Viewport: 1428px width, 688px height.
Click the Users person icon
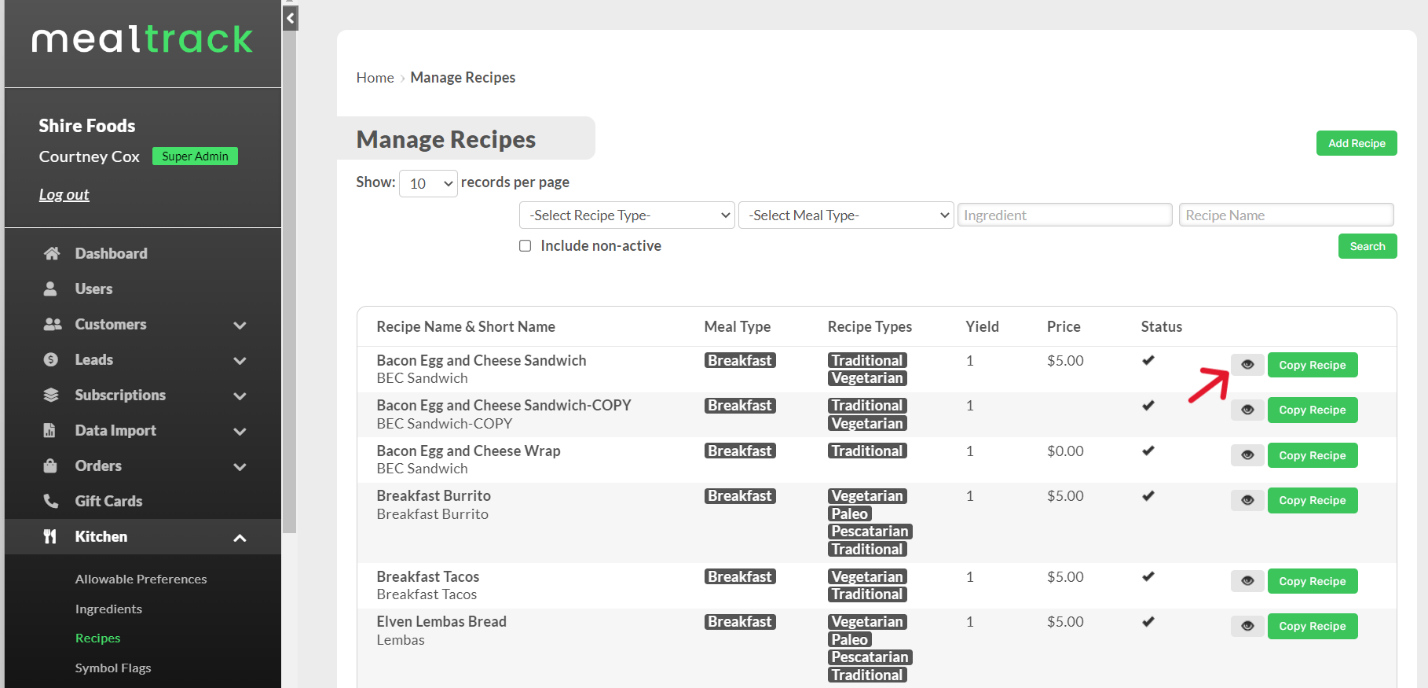tap(51, 289)
